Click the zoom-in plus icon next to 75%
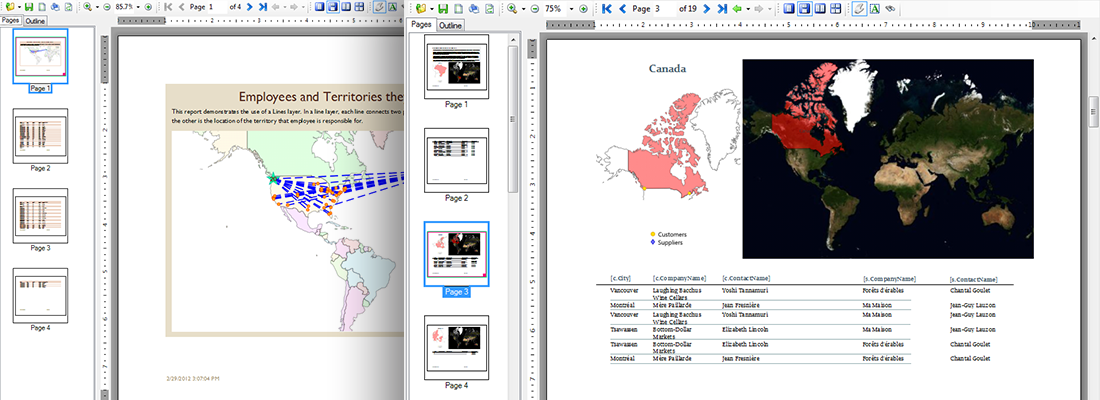The width and height of the screenshot is (1100, 400). pyautogui.click(x=583, y=8)
